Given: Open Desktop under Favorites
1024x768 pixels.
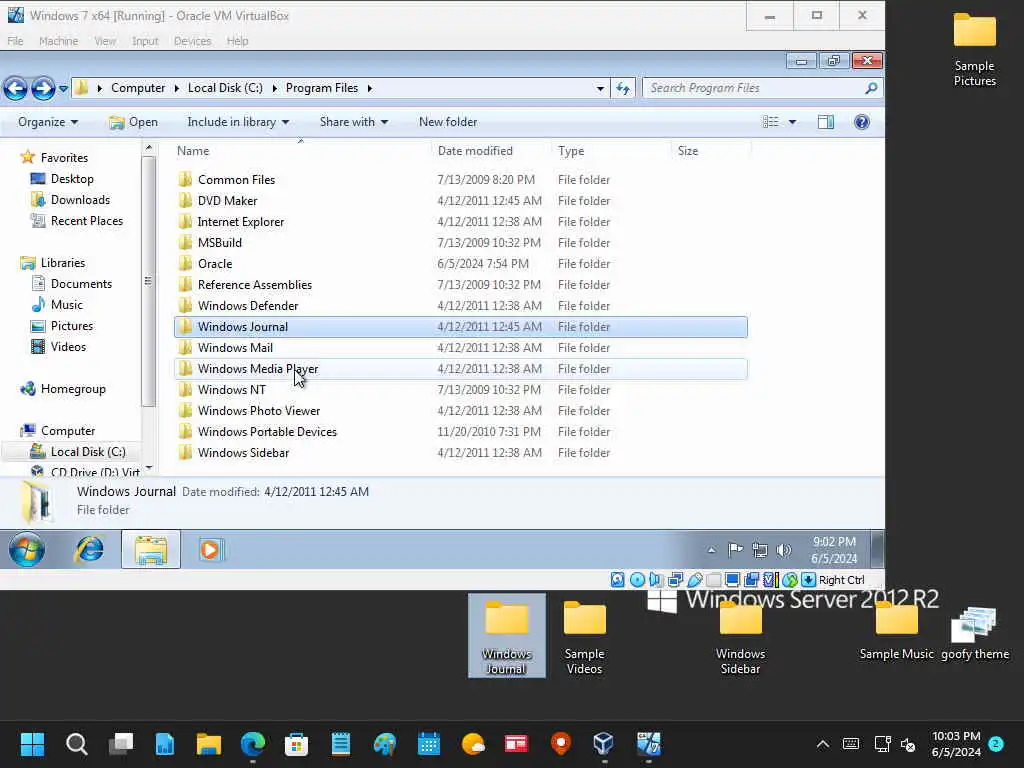Looking at the screenshot, I should pos(63,179).
